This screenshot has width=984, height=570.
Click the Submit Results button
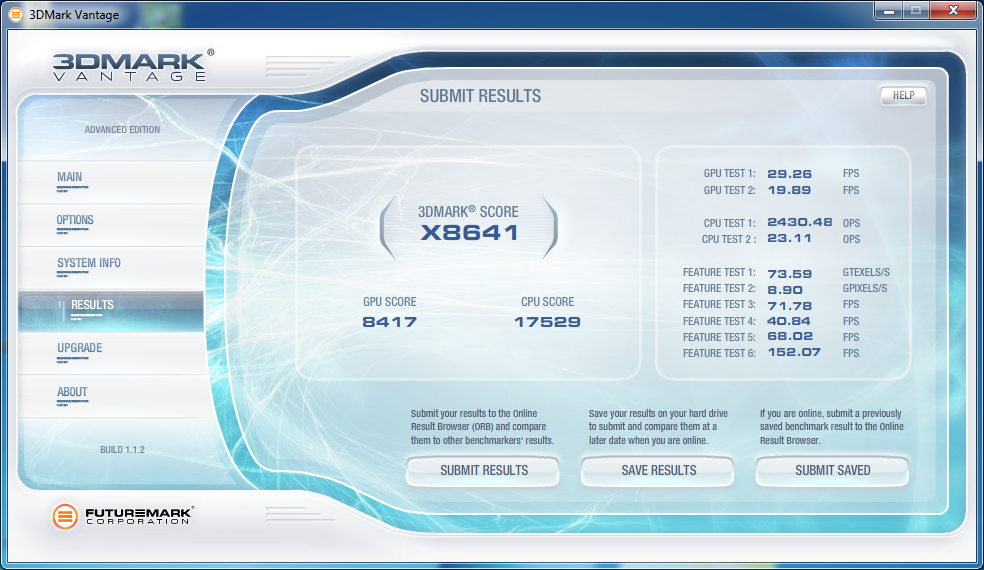[x=484, y=470]
